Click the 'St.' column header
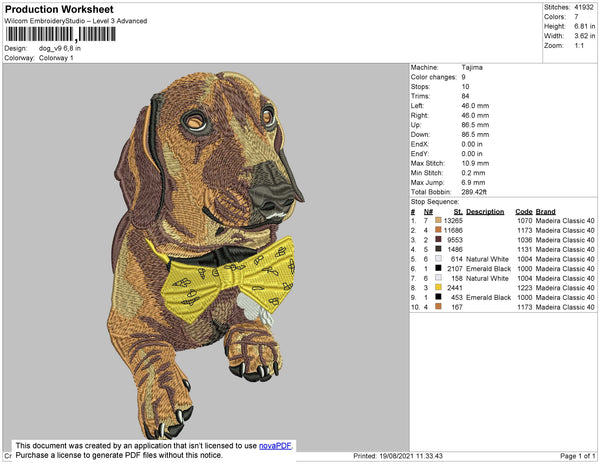The image size is (600, 464). pos(458,212)
